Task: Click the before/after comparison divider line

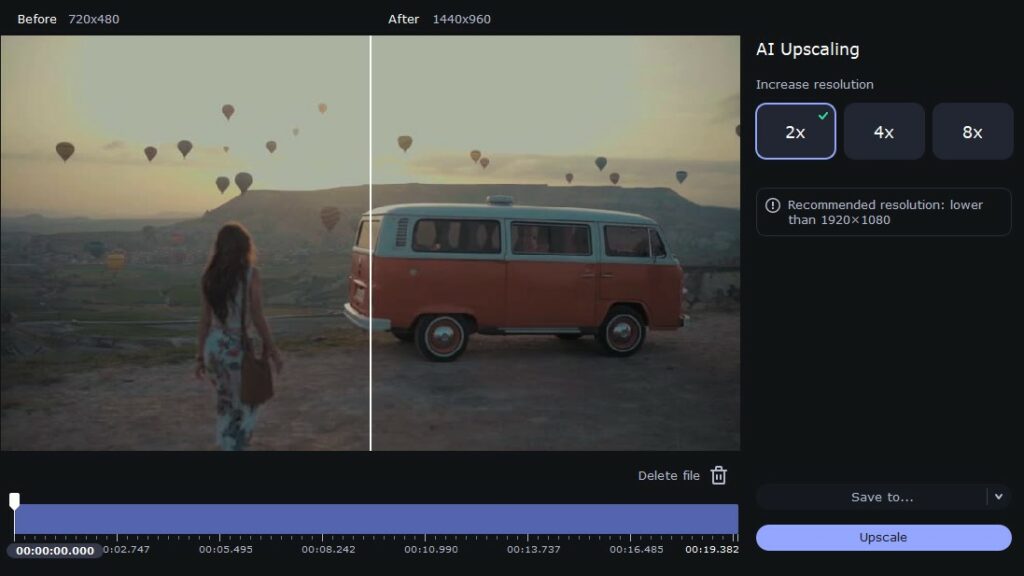Action: point(370,300)
